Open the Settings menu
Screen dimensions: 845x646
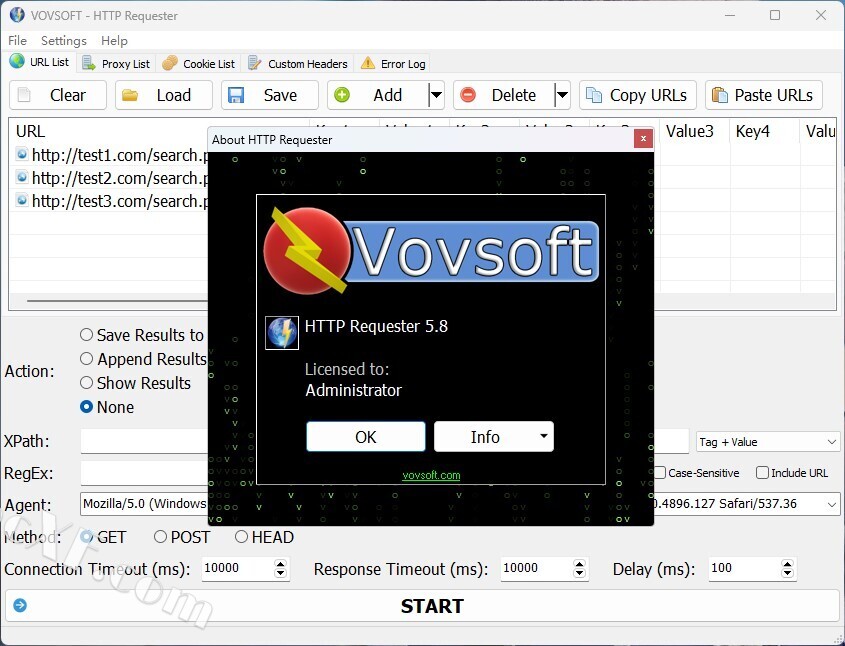pos(64,40)
